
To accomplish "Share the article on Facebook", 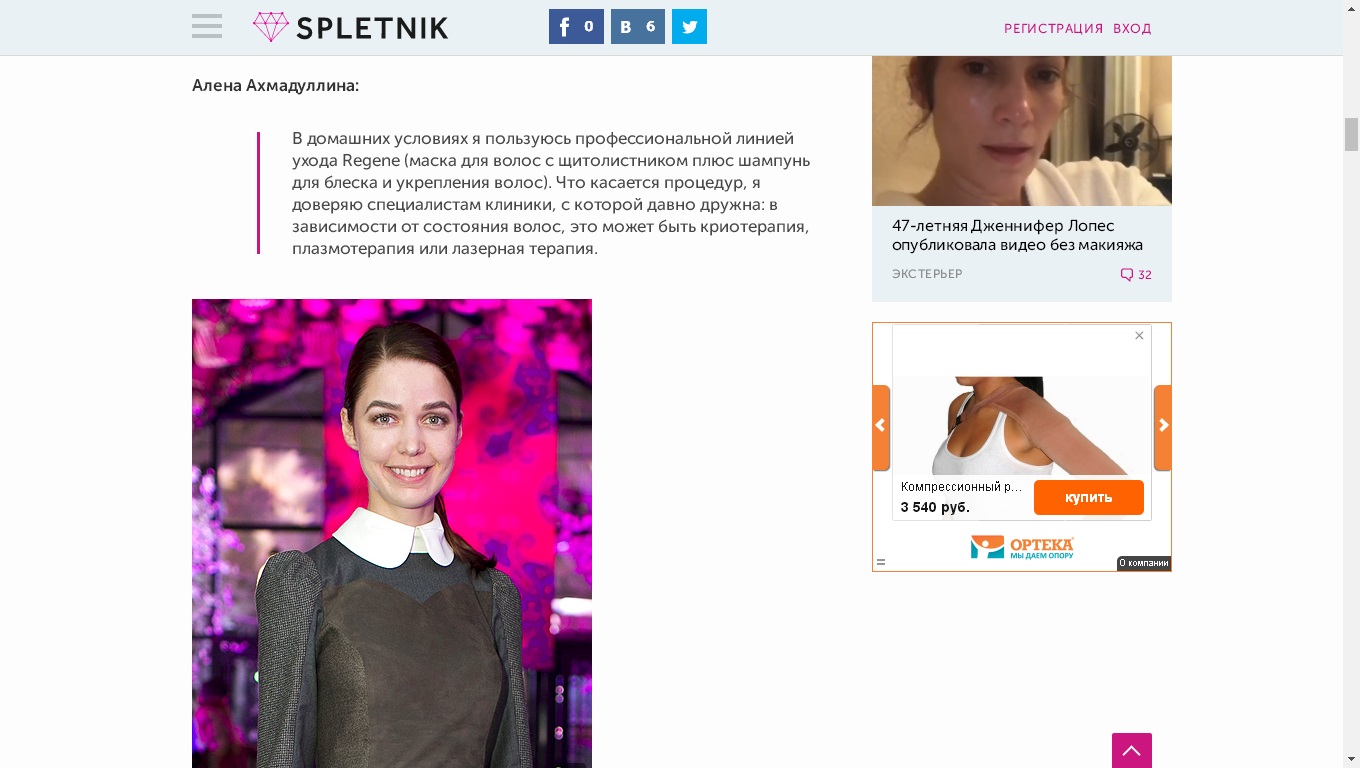I will click(576, 27).
